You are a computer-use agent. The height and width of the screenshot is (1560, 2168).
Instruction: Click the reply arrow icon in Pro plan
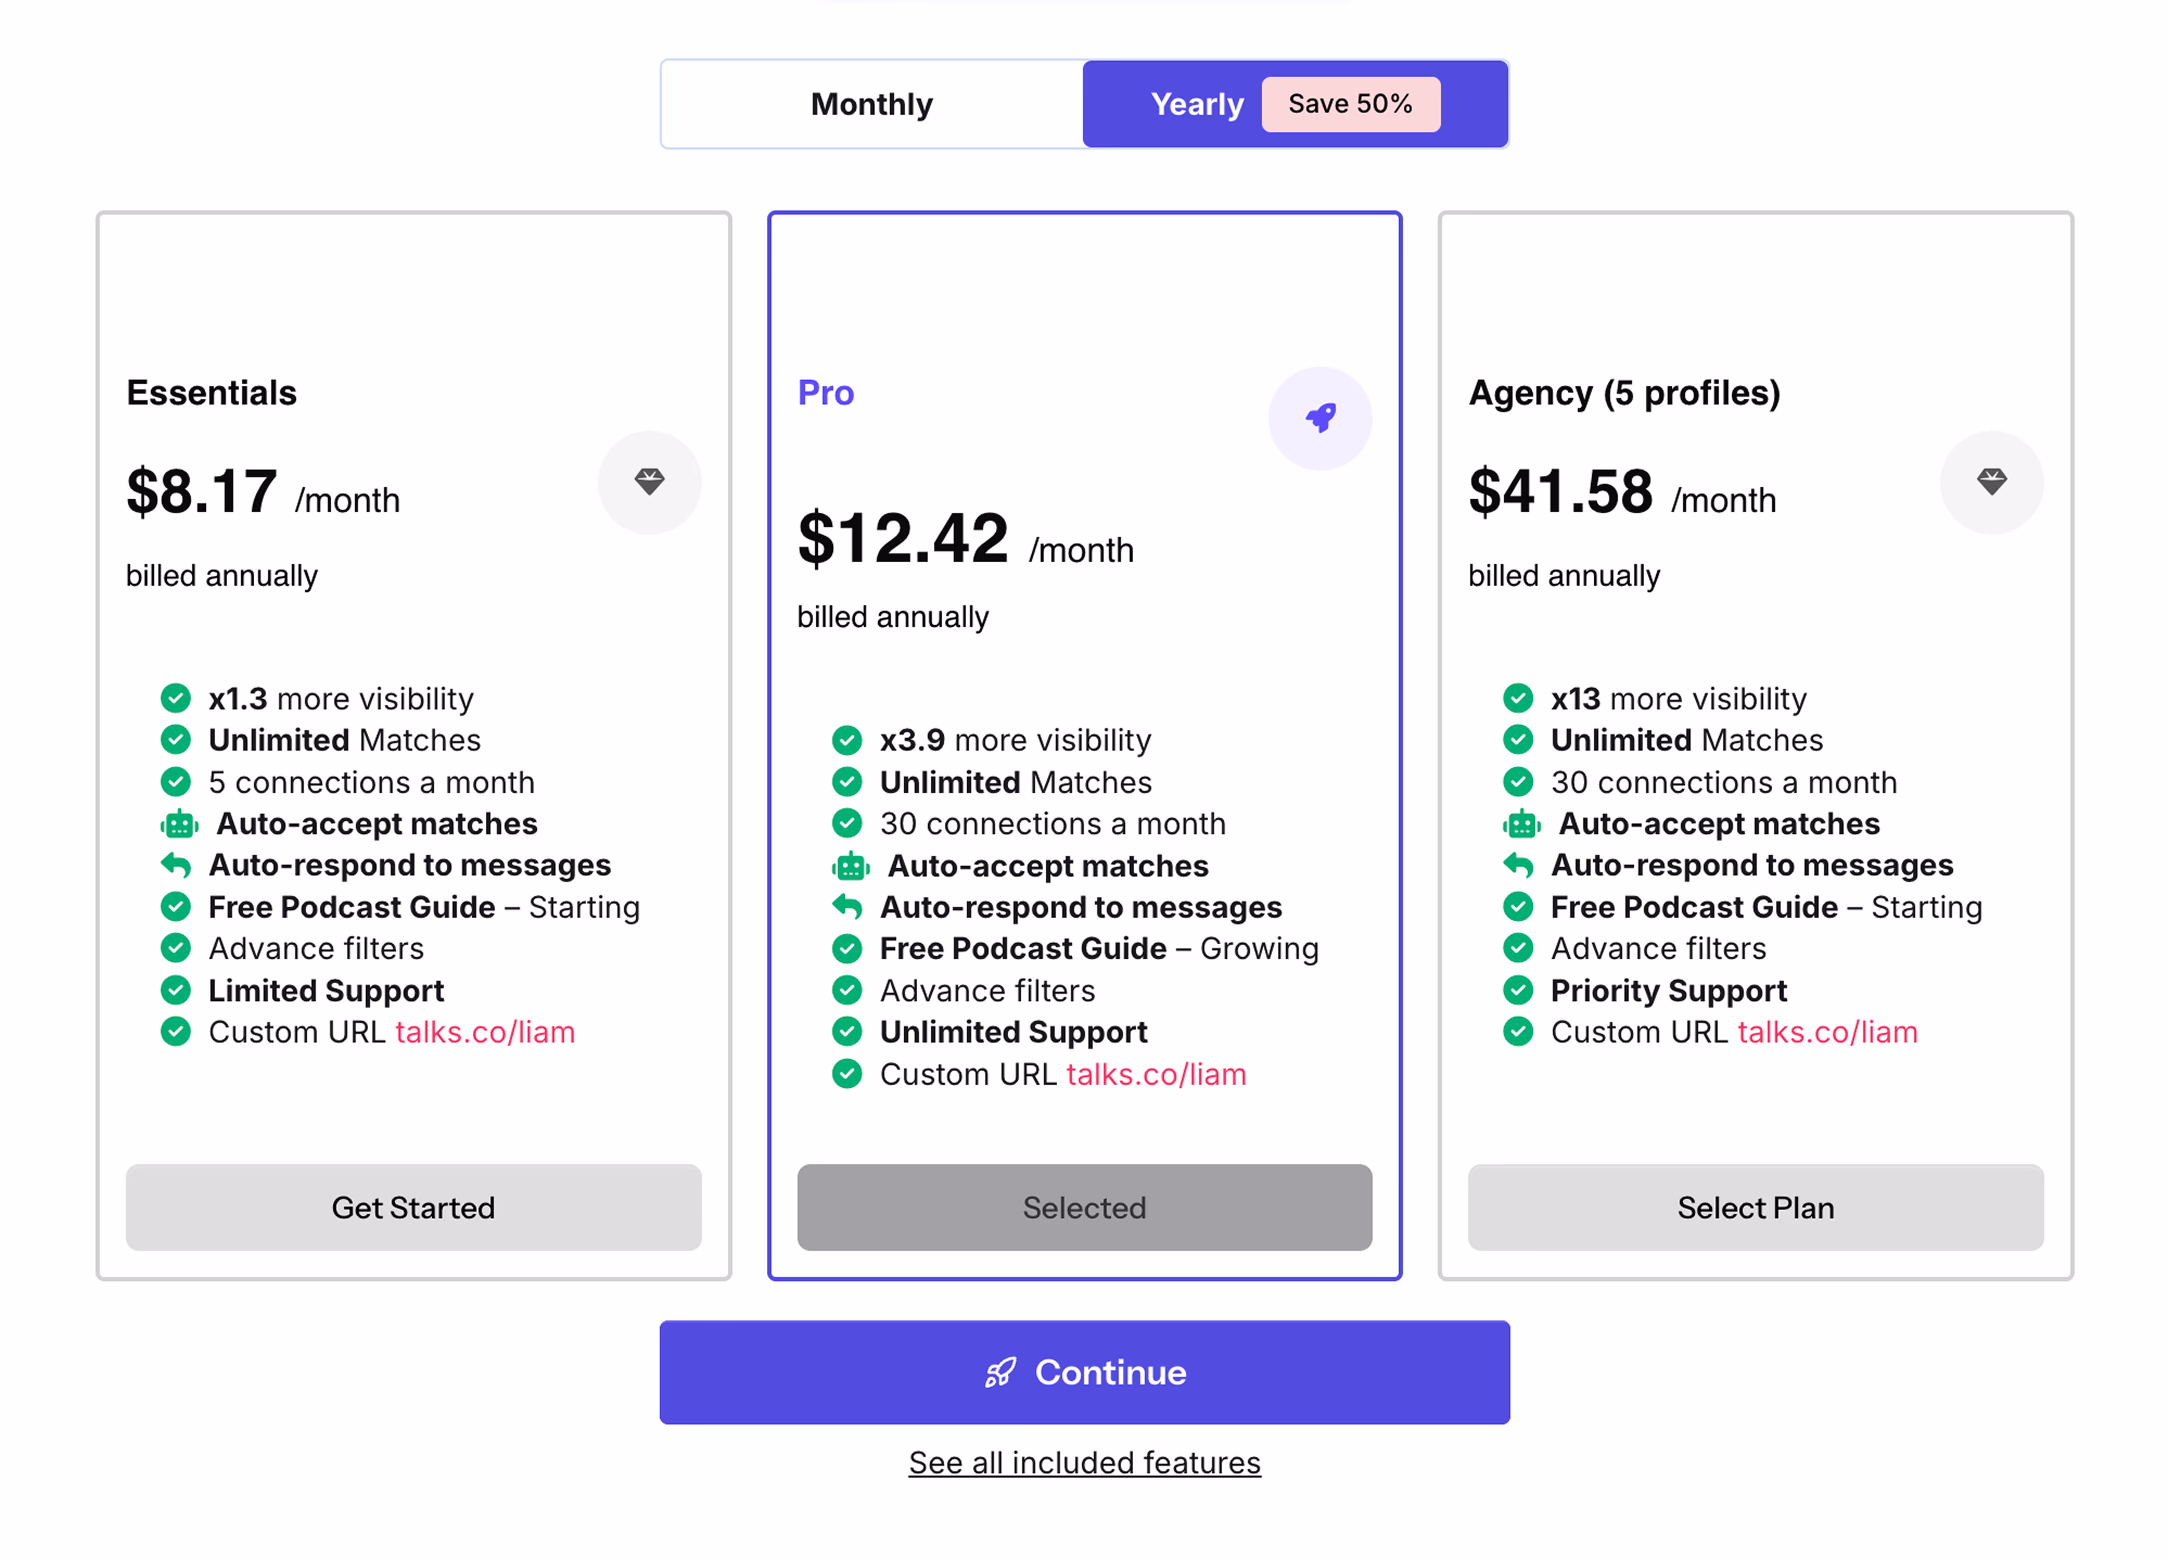click(847, 907)
